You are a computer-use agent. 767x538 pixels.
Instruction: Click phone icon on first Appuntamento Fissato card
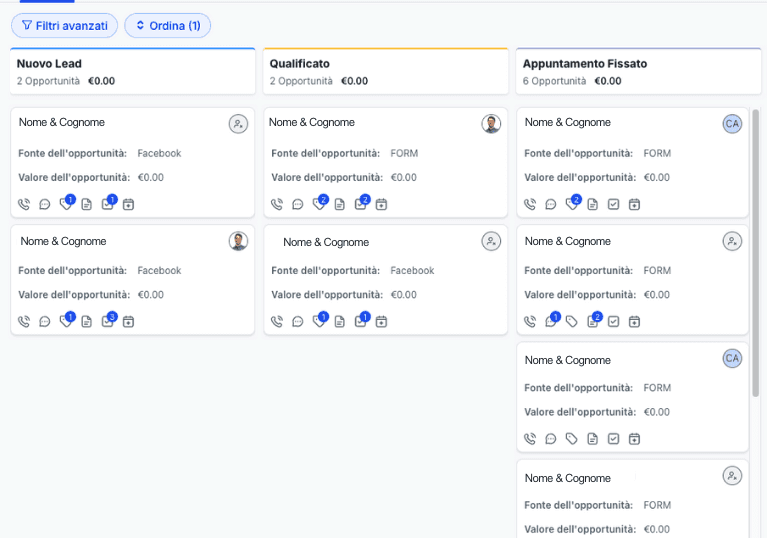pyautogui.click(x=530, y=204)
